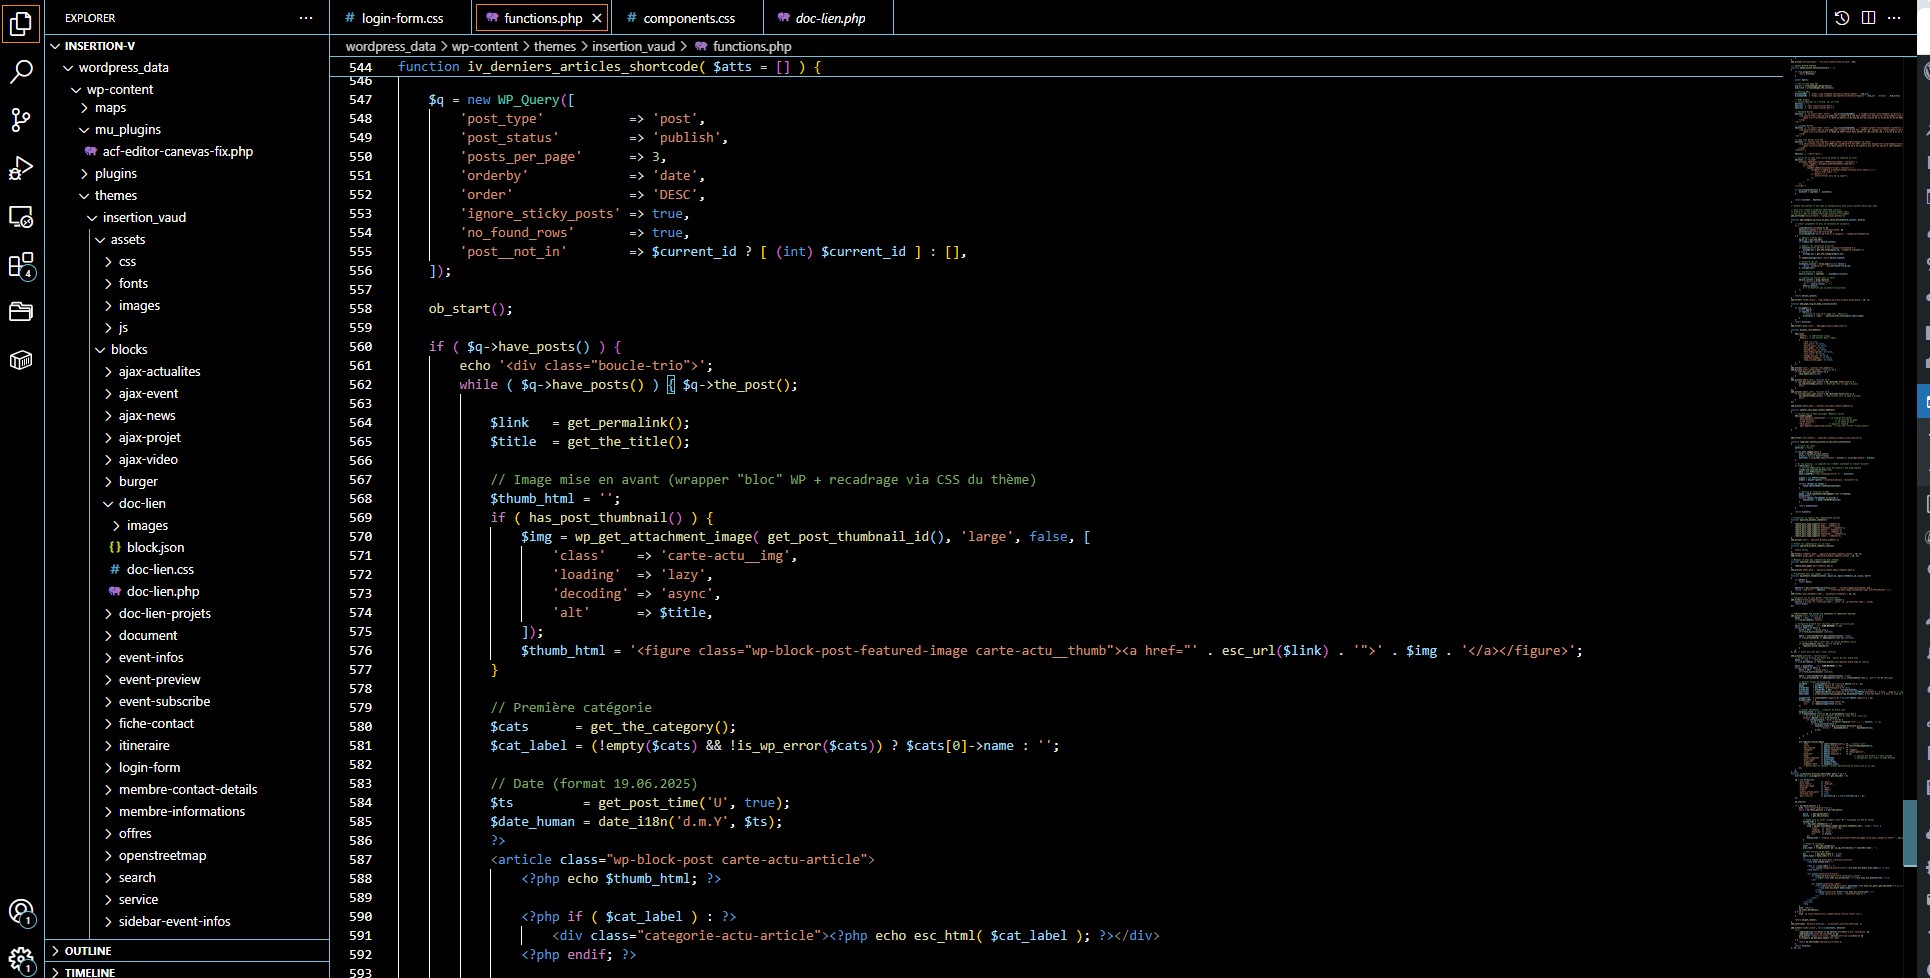Expand the OUTLINE section

pyautogui.click(x=88, y=951)
